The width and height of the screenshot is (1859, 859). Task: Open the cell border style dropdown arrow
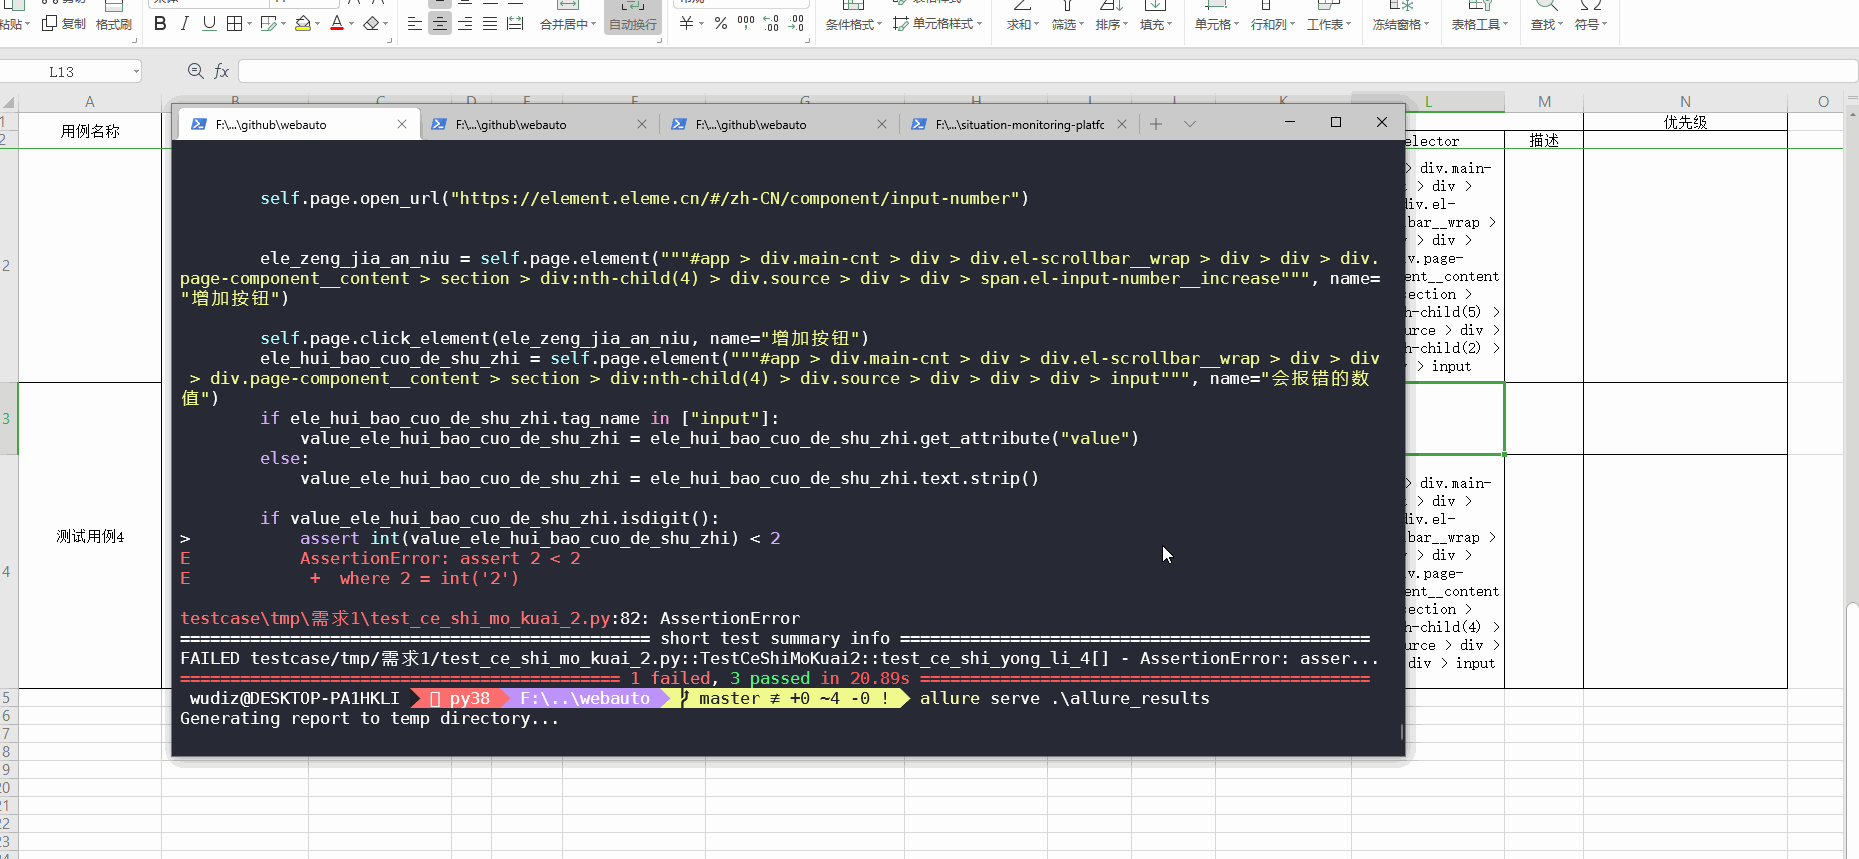tap(249, 24)
